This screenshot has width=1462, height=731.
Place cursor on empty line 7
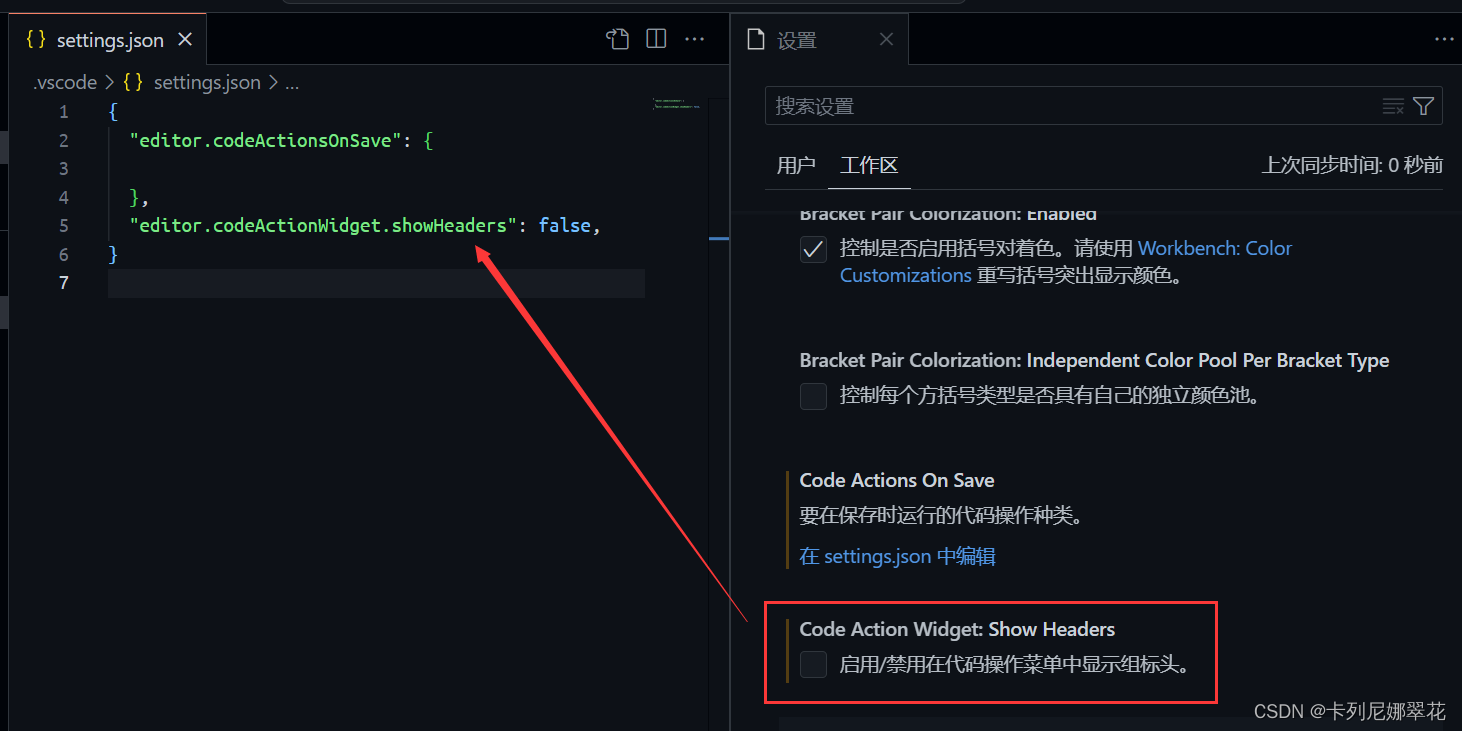click(x=376, y=283)
